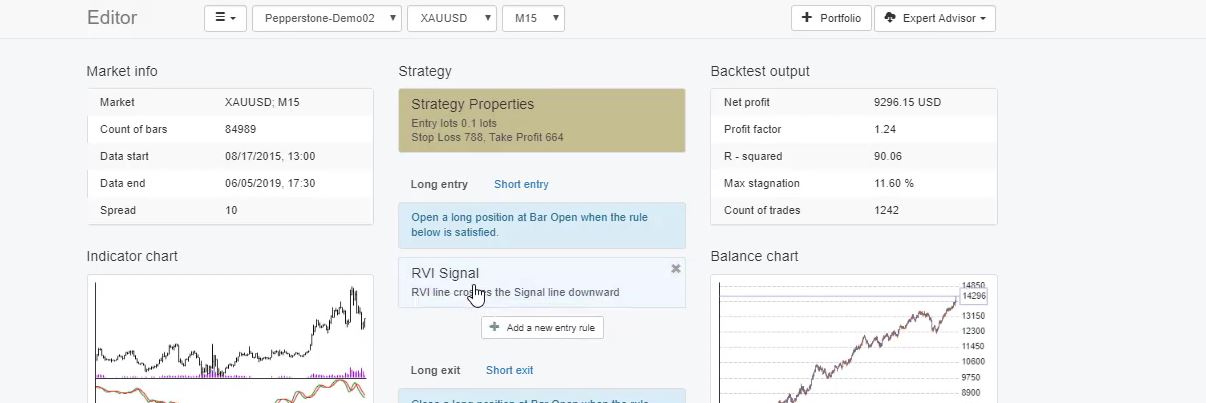1206x403 pixels.
Task: Open the Strategy Properties panel
Action: [x=541, y=120]
